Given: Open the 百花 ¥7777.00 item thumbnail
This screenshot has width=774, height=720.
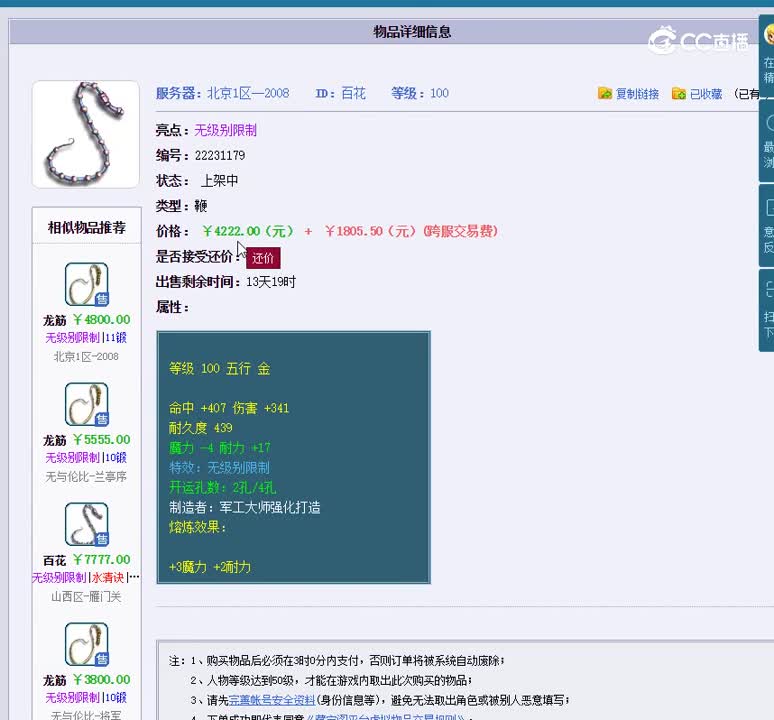Looking at the screenshot, I should 87,524.
